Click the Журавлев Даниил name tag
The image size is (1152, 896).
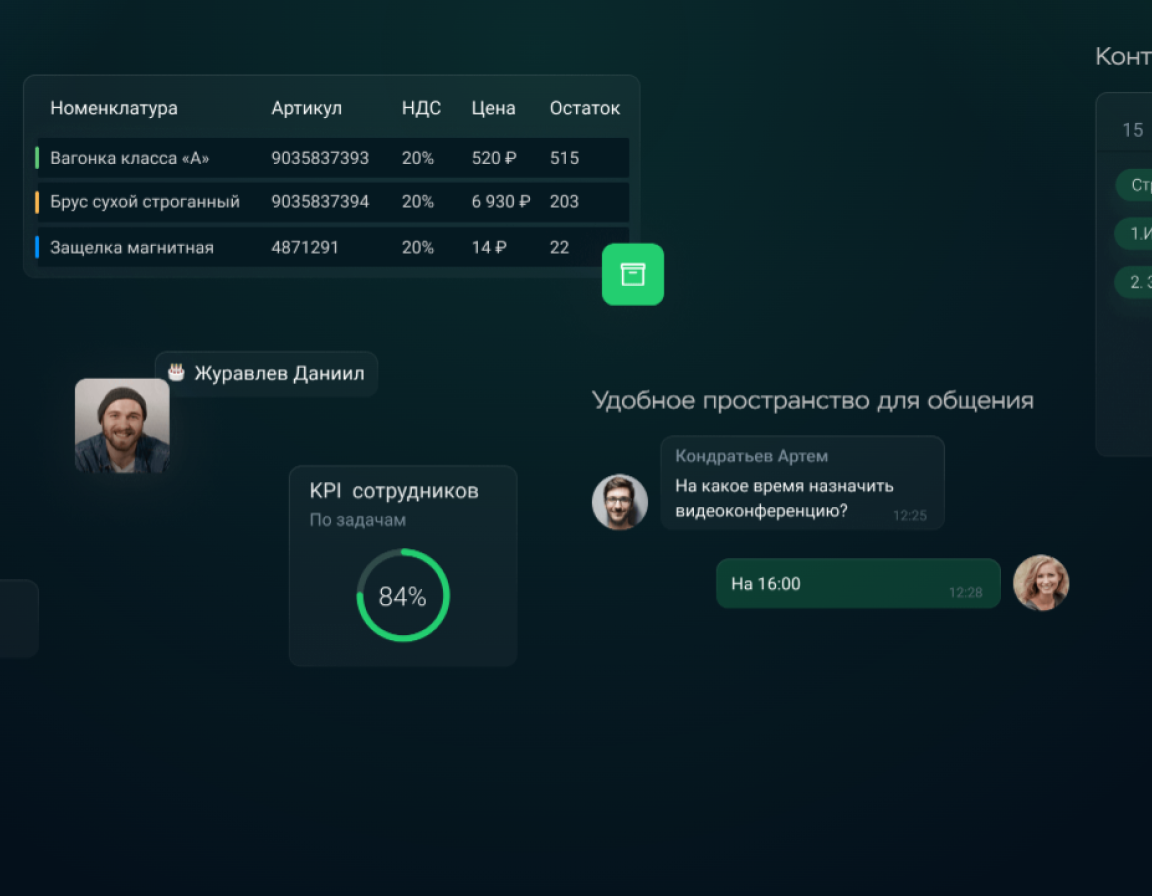pyautogui.click(x=279, y=374)
